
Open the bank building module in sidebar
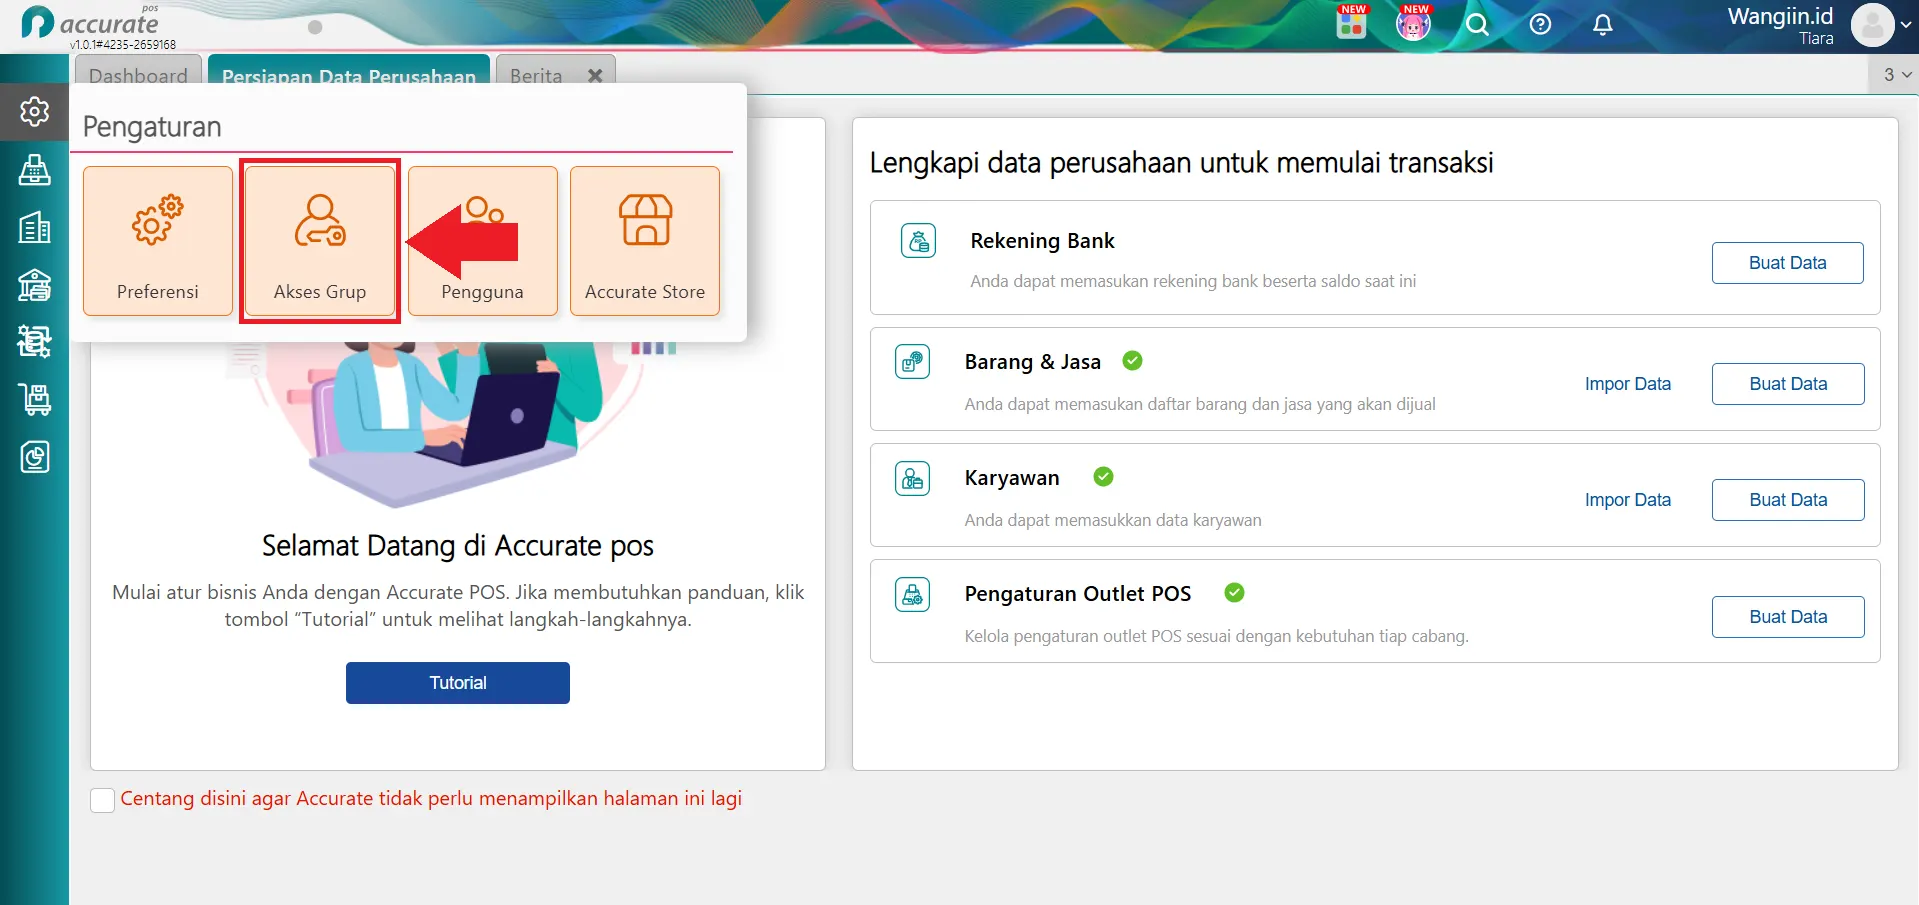point(34,285)
